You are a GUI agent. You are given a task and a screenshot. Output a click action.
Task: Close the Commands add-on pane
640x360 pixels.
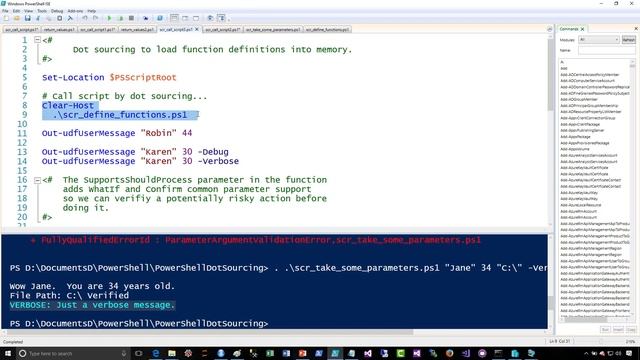click(x=636, y=29)
